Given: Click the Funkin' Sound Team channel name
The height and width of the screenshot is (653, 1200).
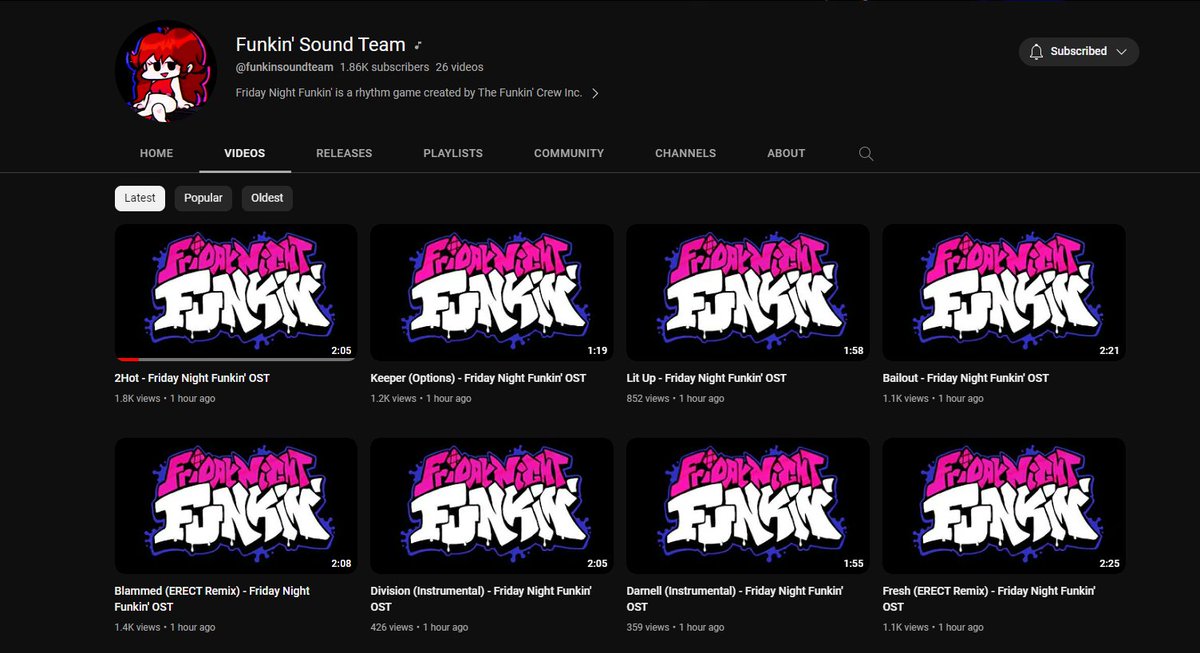Looking at the screenshot, I should pyautogui.click(x=321, y=45).
